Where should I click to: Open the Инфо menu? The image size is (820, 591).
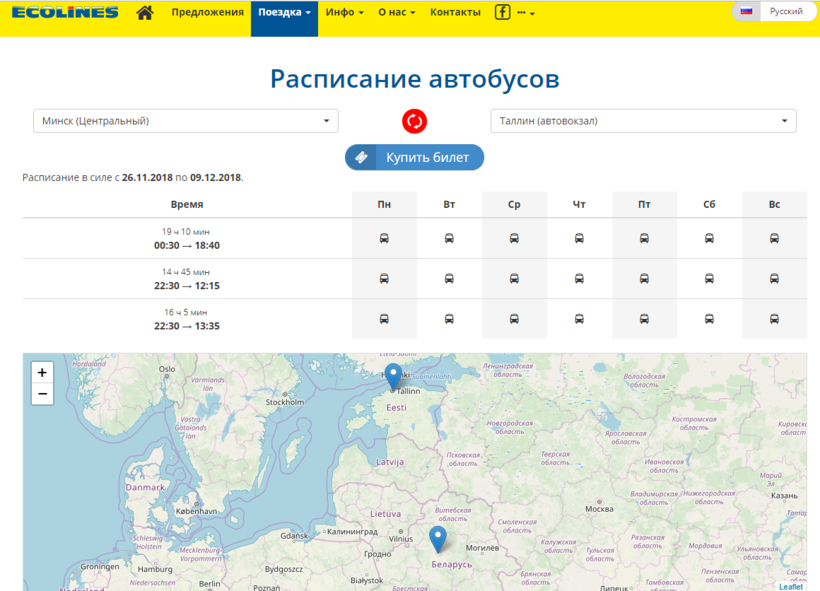pyautogui.click(x=343, y=13)
